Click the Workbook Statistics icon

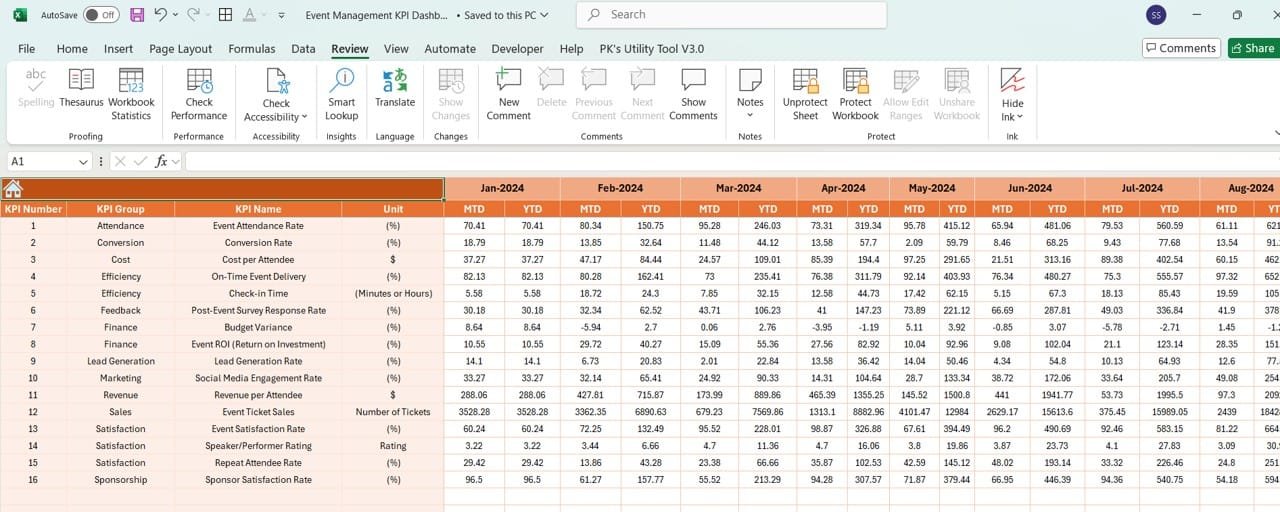click(x=131, y=81)
